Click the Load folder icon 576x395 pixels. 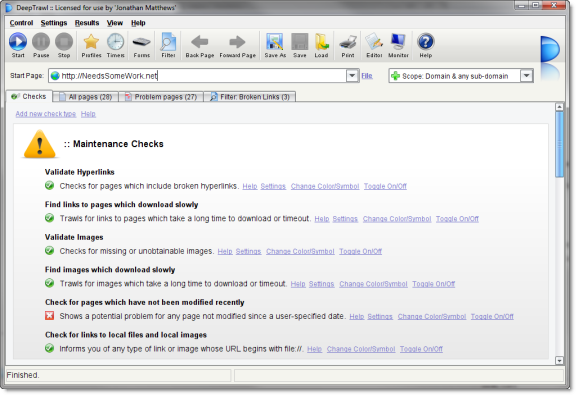(321, 45)
